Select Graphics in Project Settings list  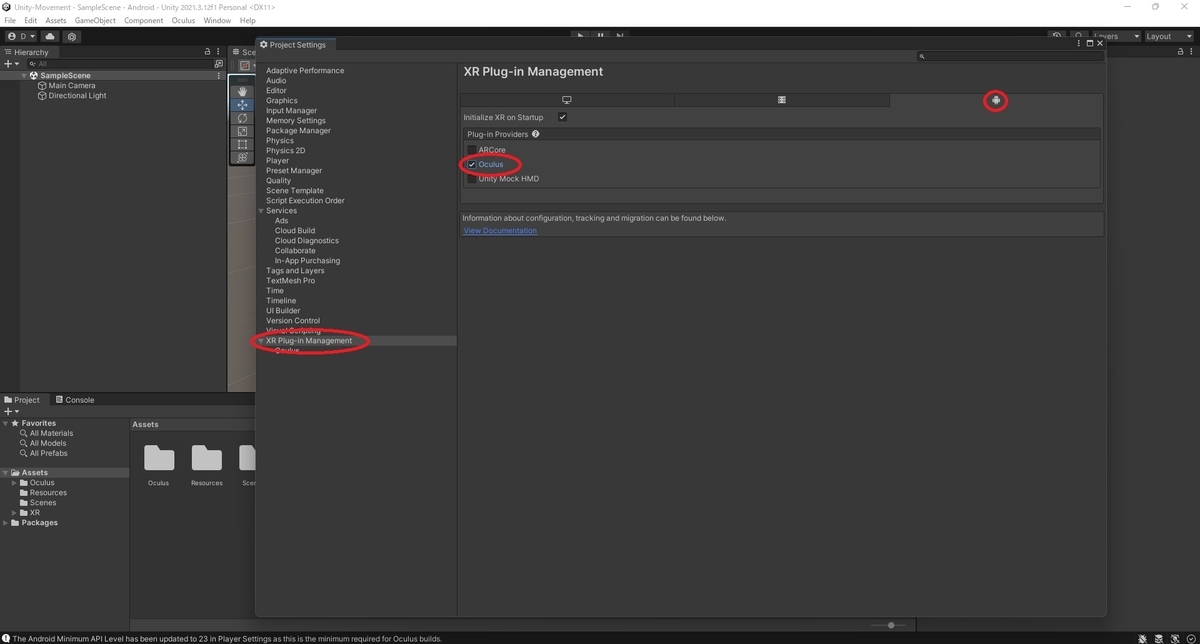[x=281, y=101]
